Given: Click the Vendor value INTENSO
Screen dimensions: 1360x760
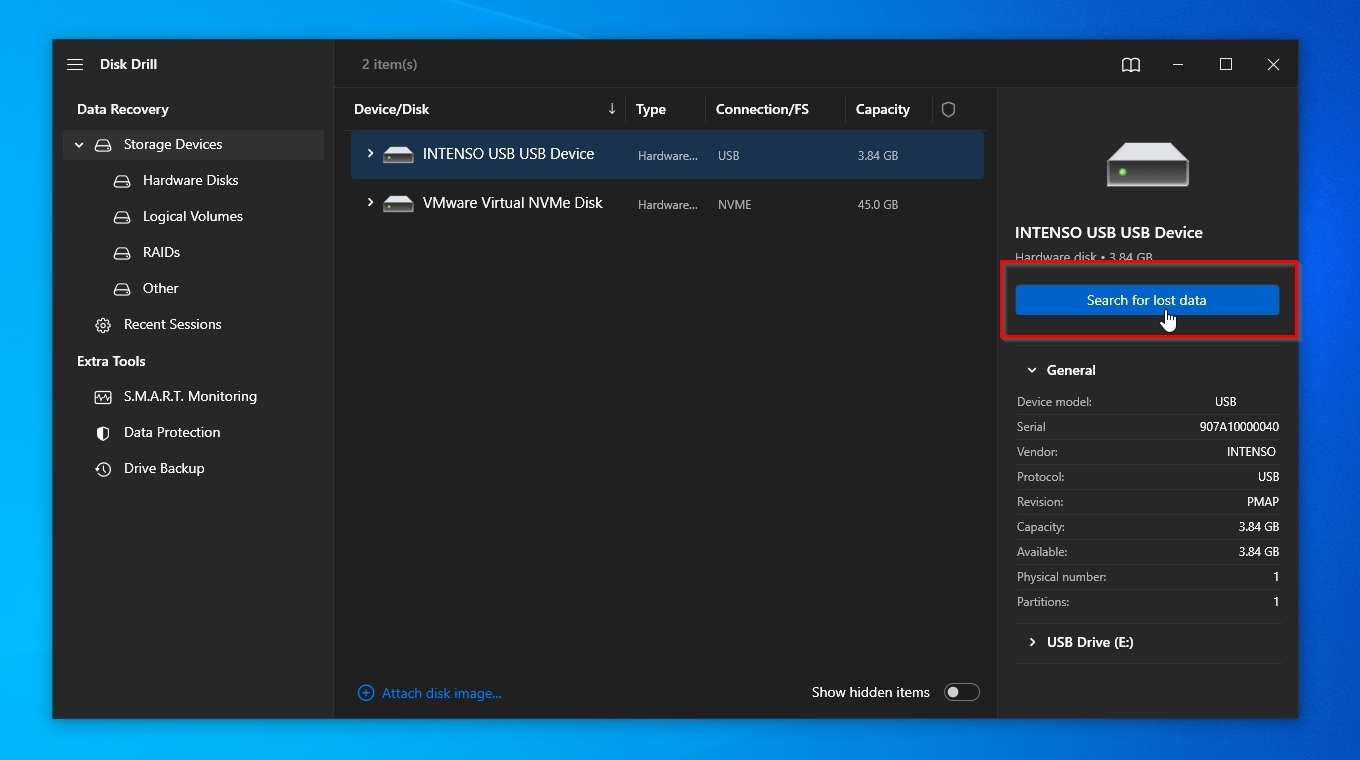Looking at the screenshot, I should [1251, 452].
